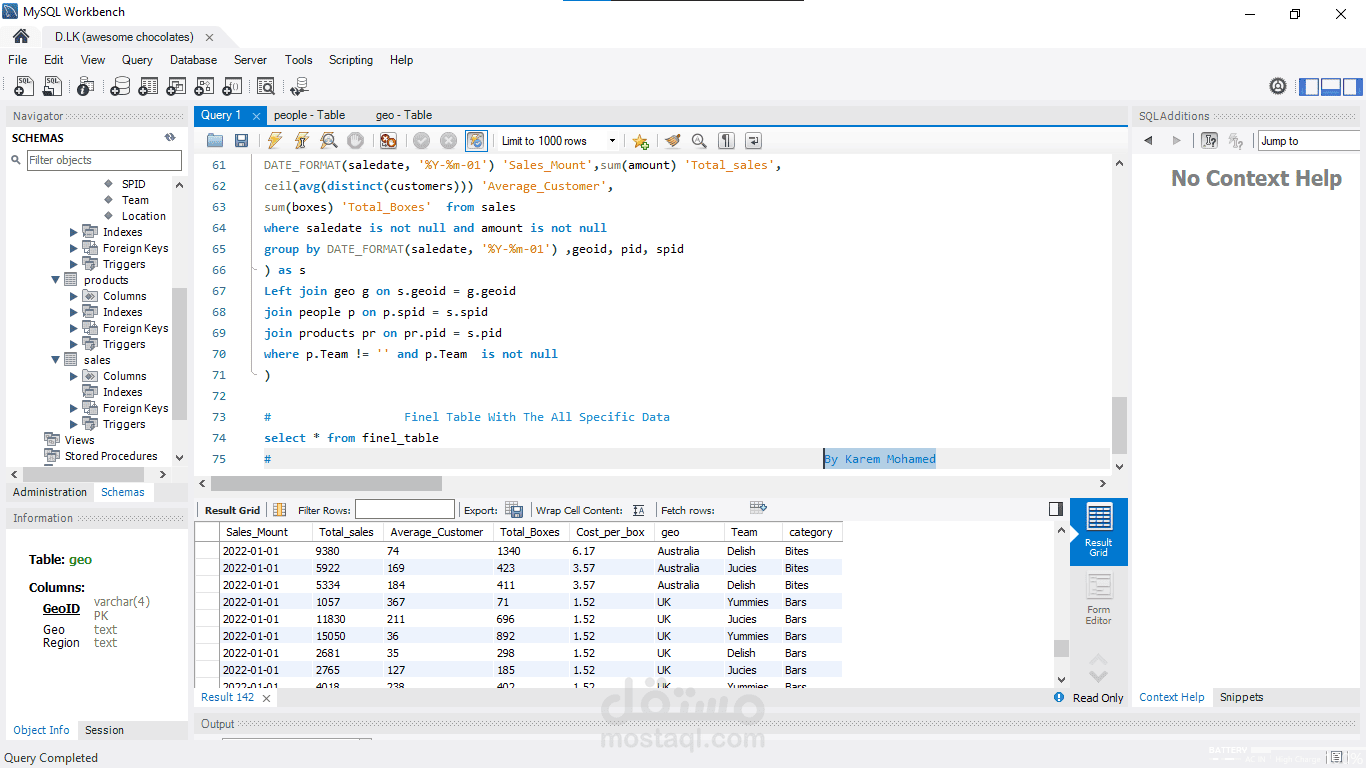The image size is (1366, 768).
Task: Open the Snippets tab
Action: tap(1241, 697)
